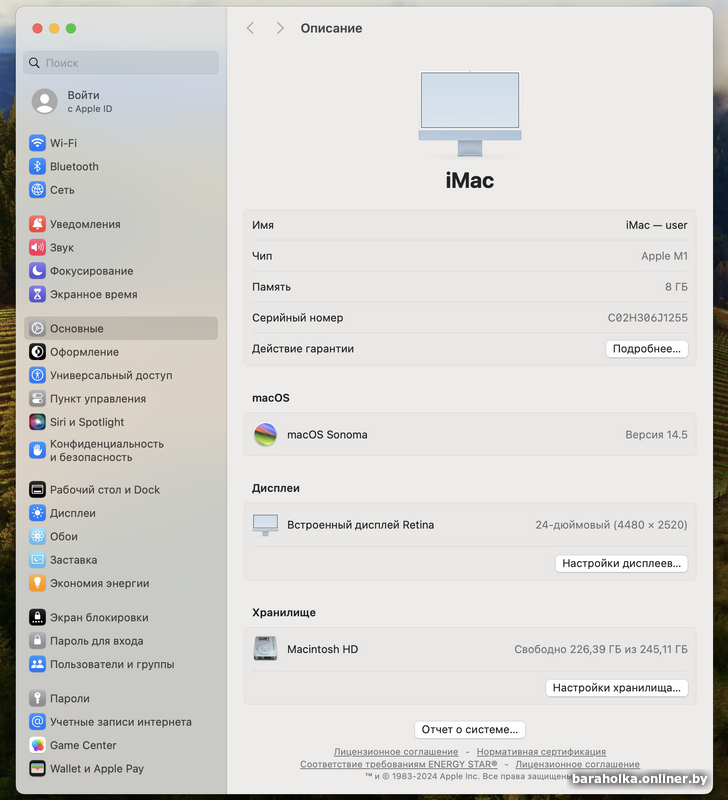Open Экран блокировки lock icon
This screenshot has width=728, height=800.
[x=37, y=617]
